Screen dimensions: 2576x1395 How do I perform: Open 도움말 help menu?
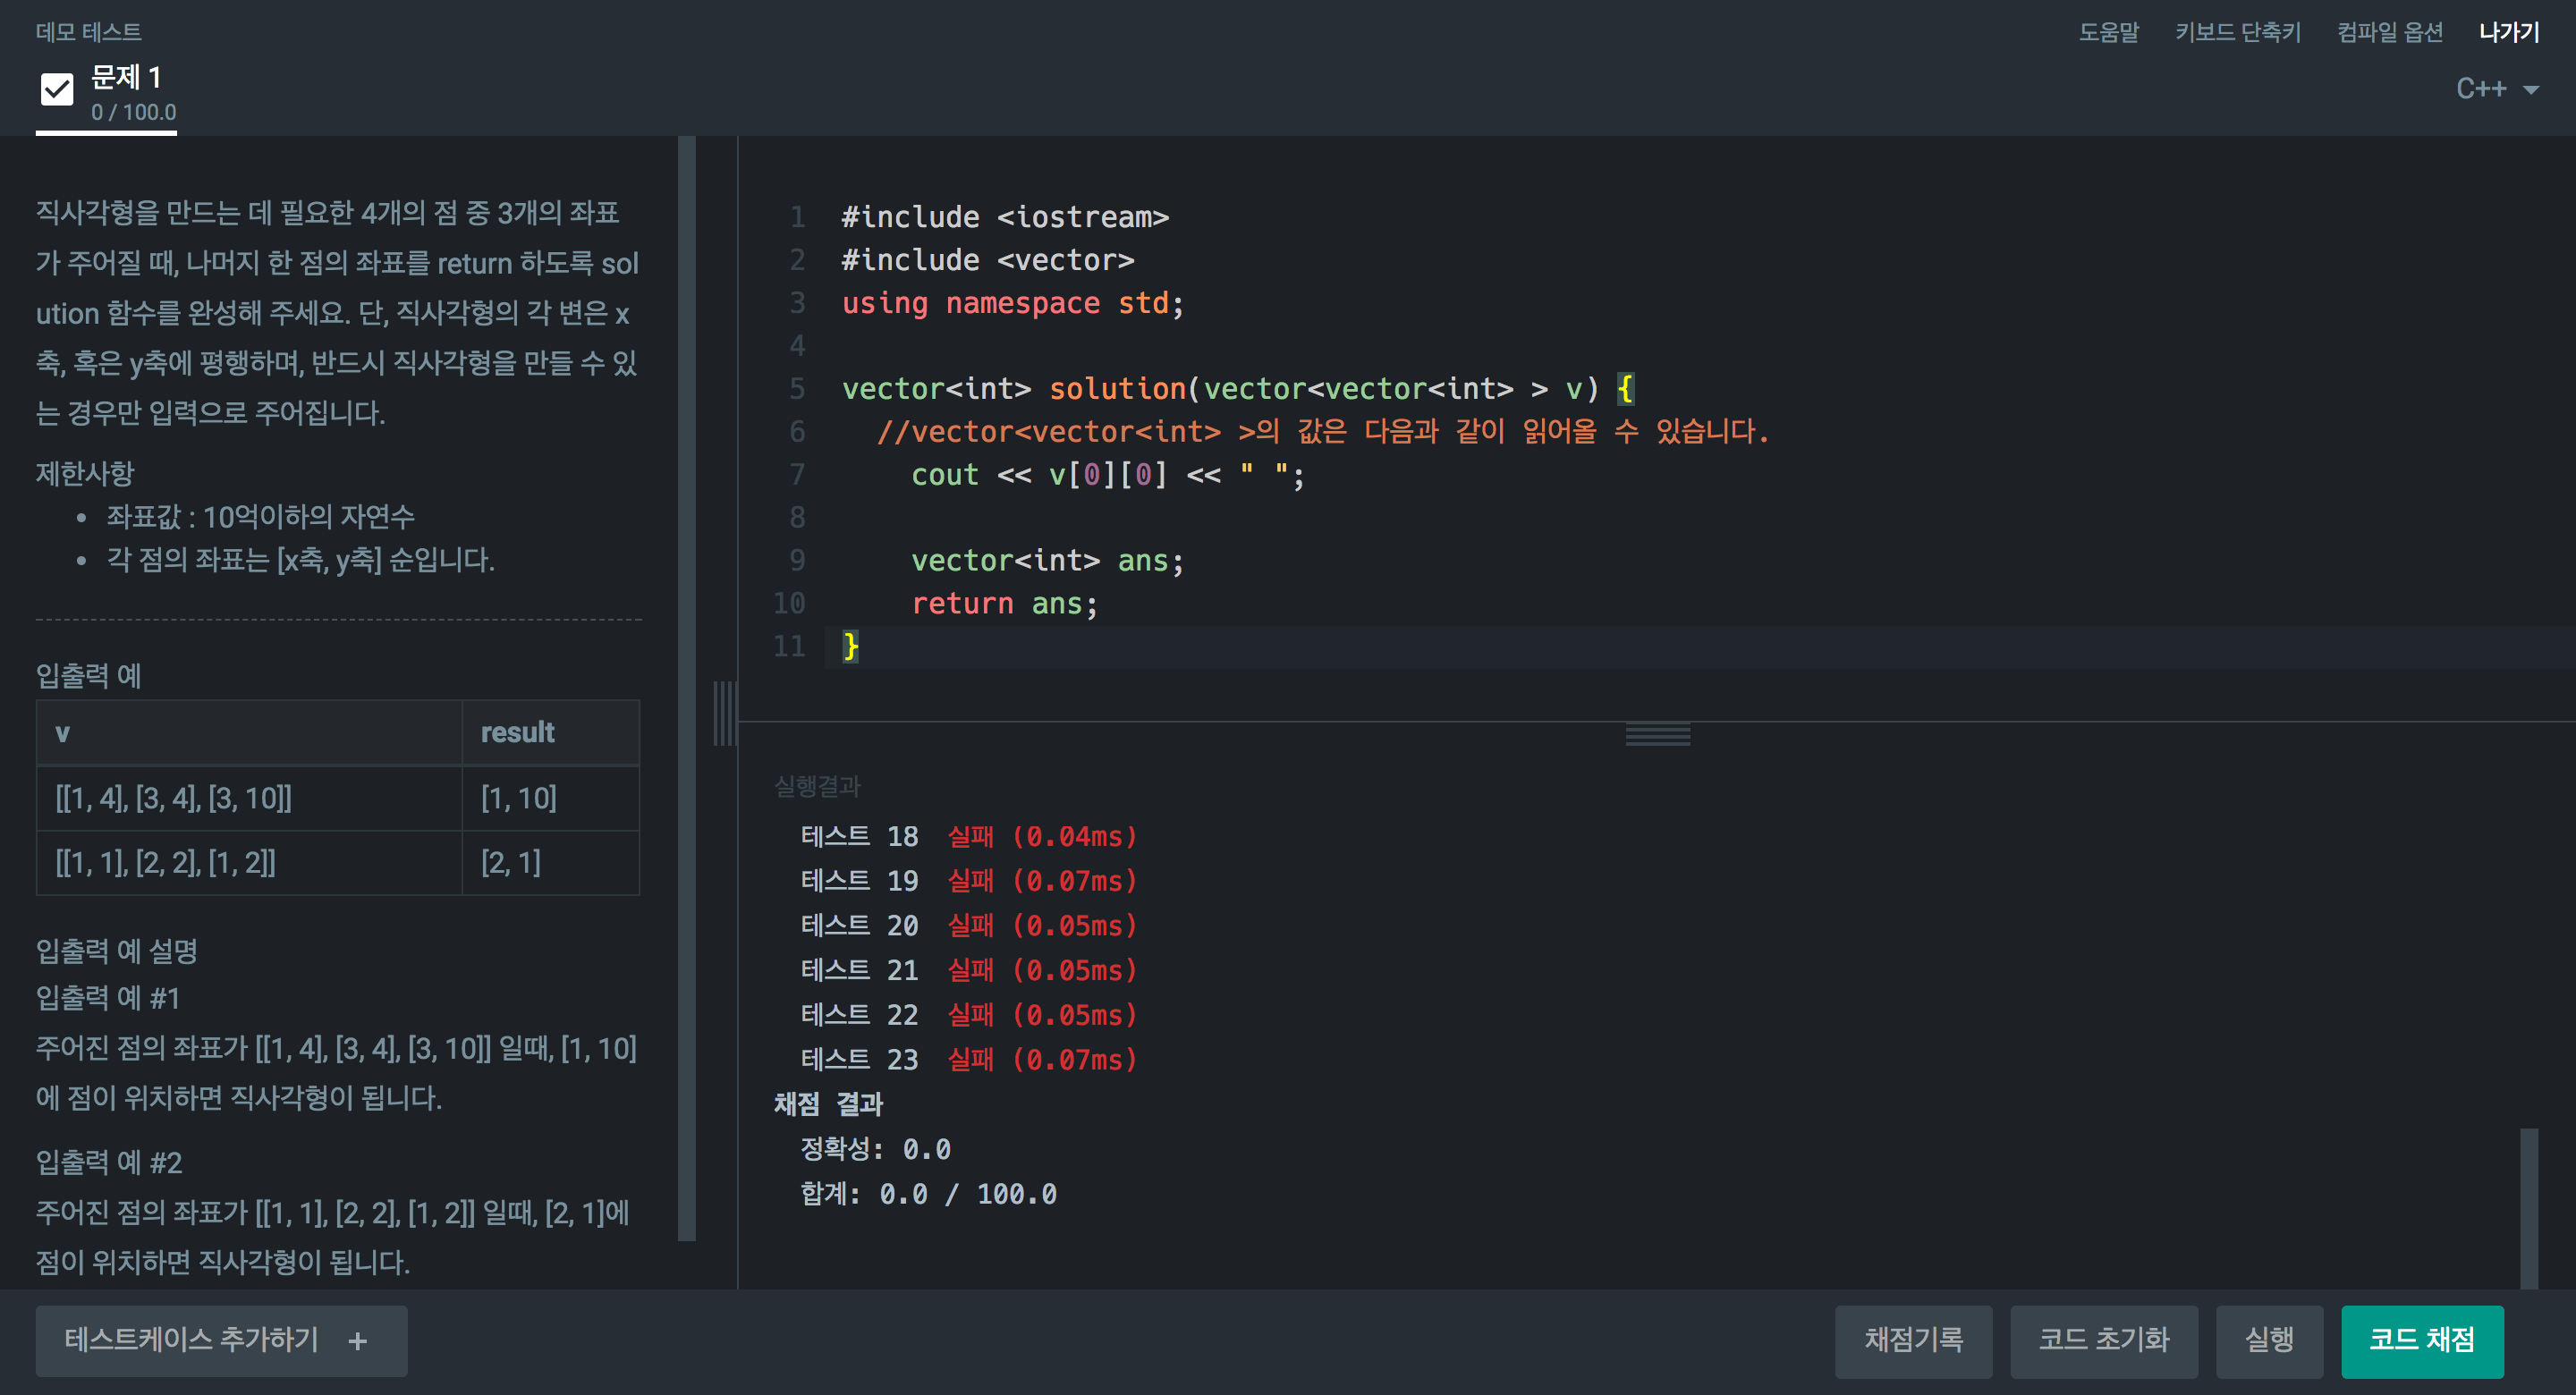[2108, 32]
